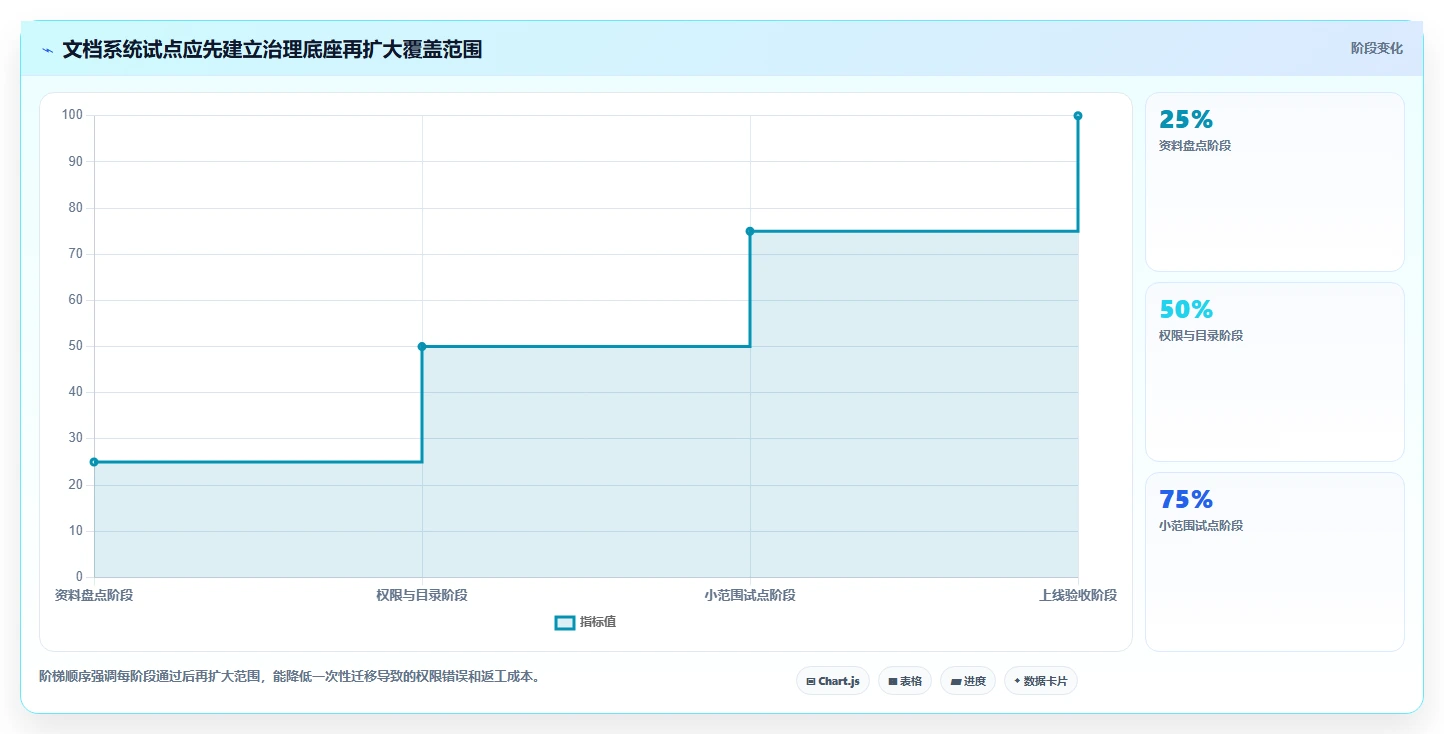Click the 数据卡片 tag
Viewport: 1444px width, 734px height.
tap(1041, 681)
